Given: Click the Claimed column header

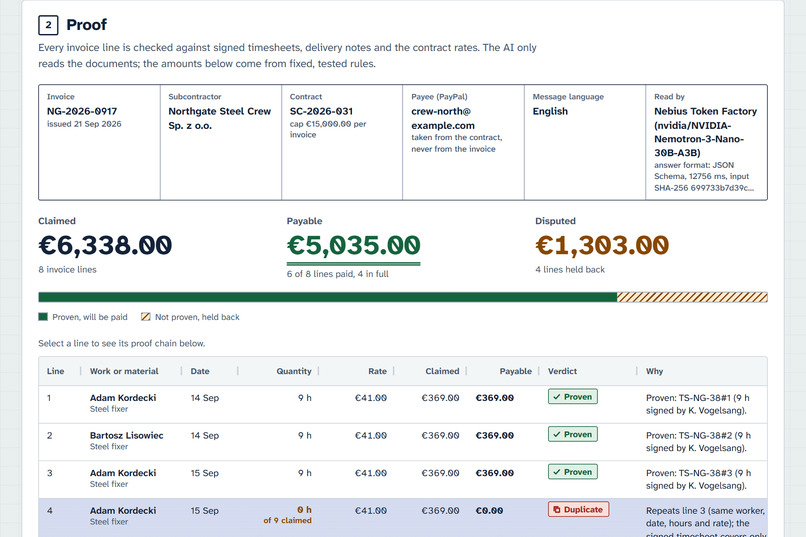Looking at the screenshot, I should click(x=442, y=371).
